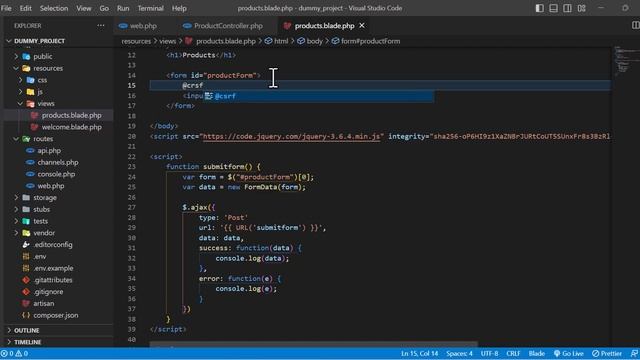Open Explorer more actions ellipsis
This screenshot has height=360, width=640.
[101, 25]
